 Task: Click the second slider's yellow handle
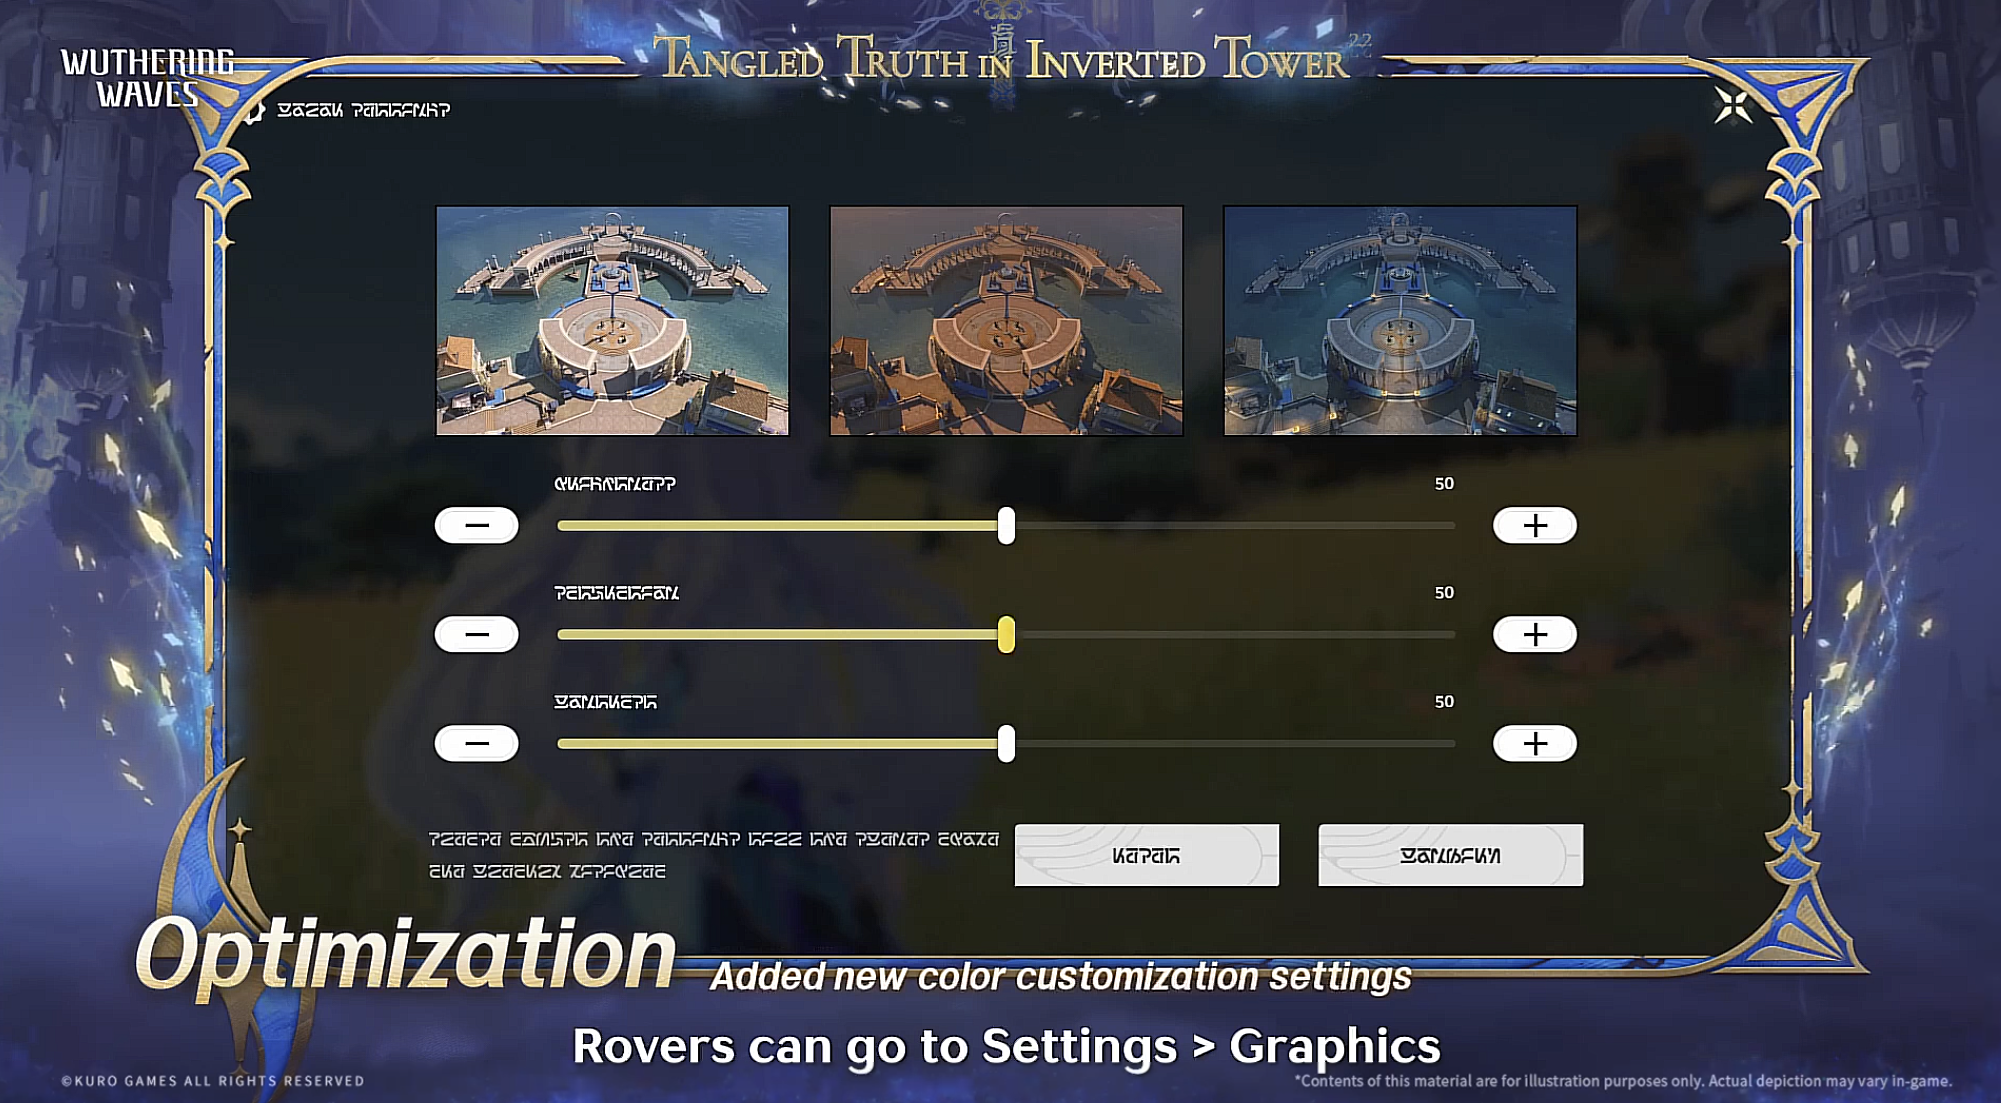[1006, 634]
